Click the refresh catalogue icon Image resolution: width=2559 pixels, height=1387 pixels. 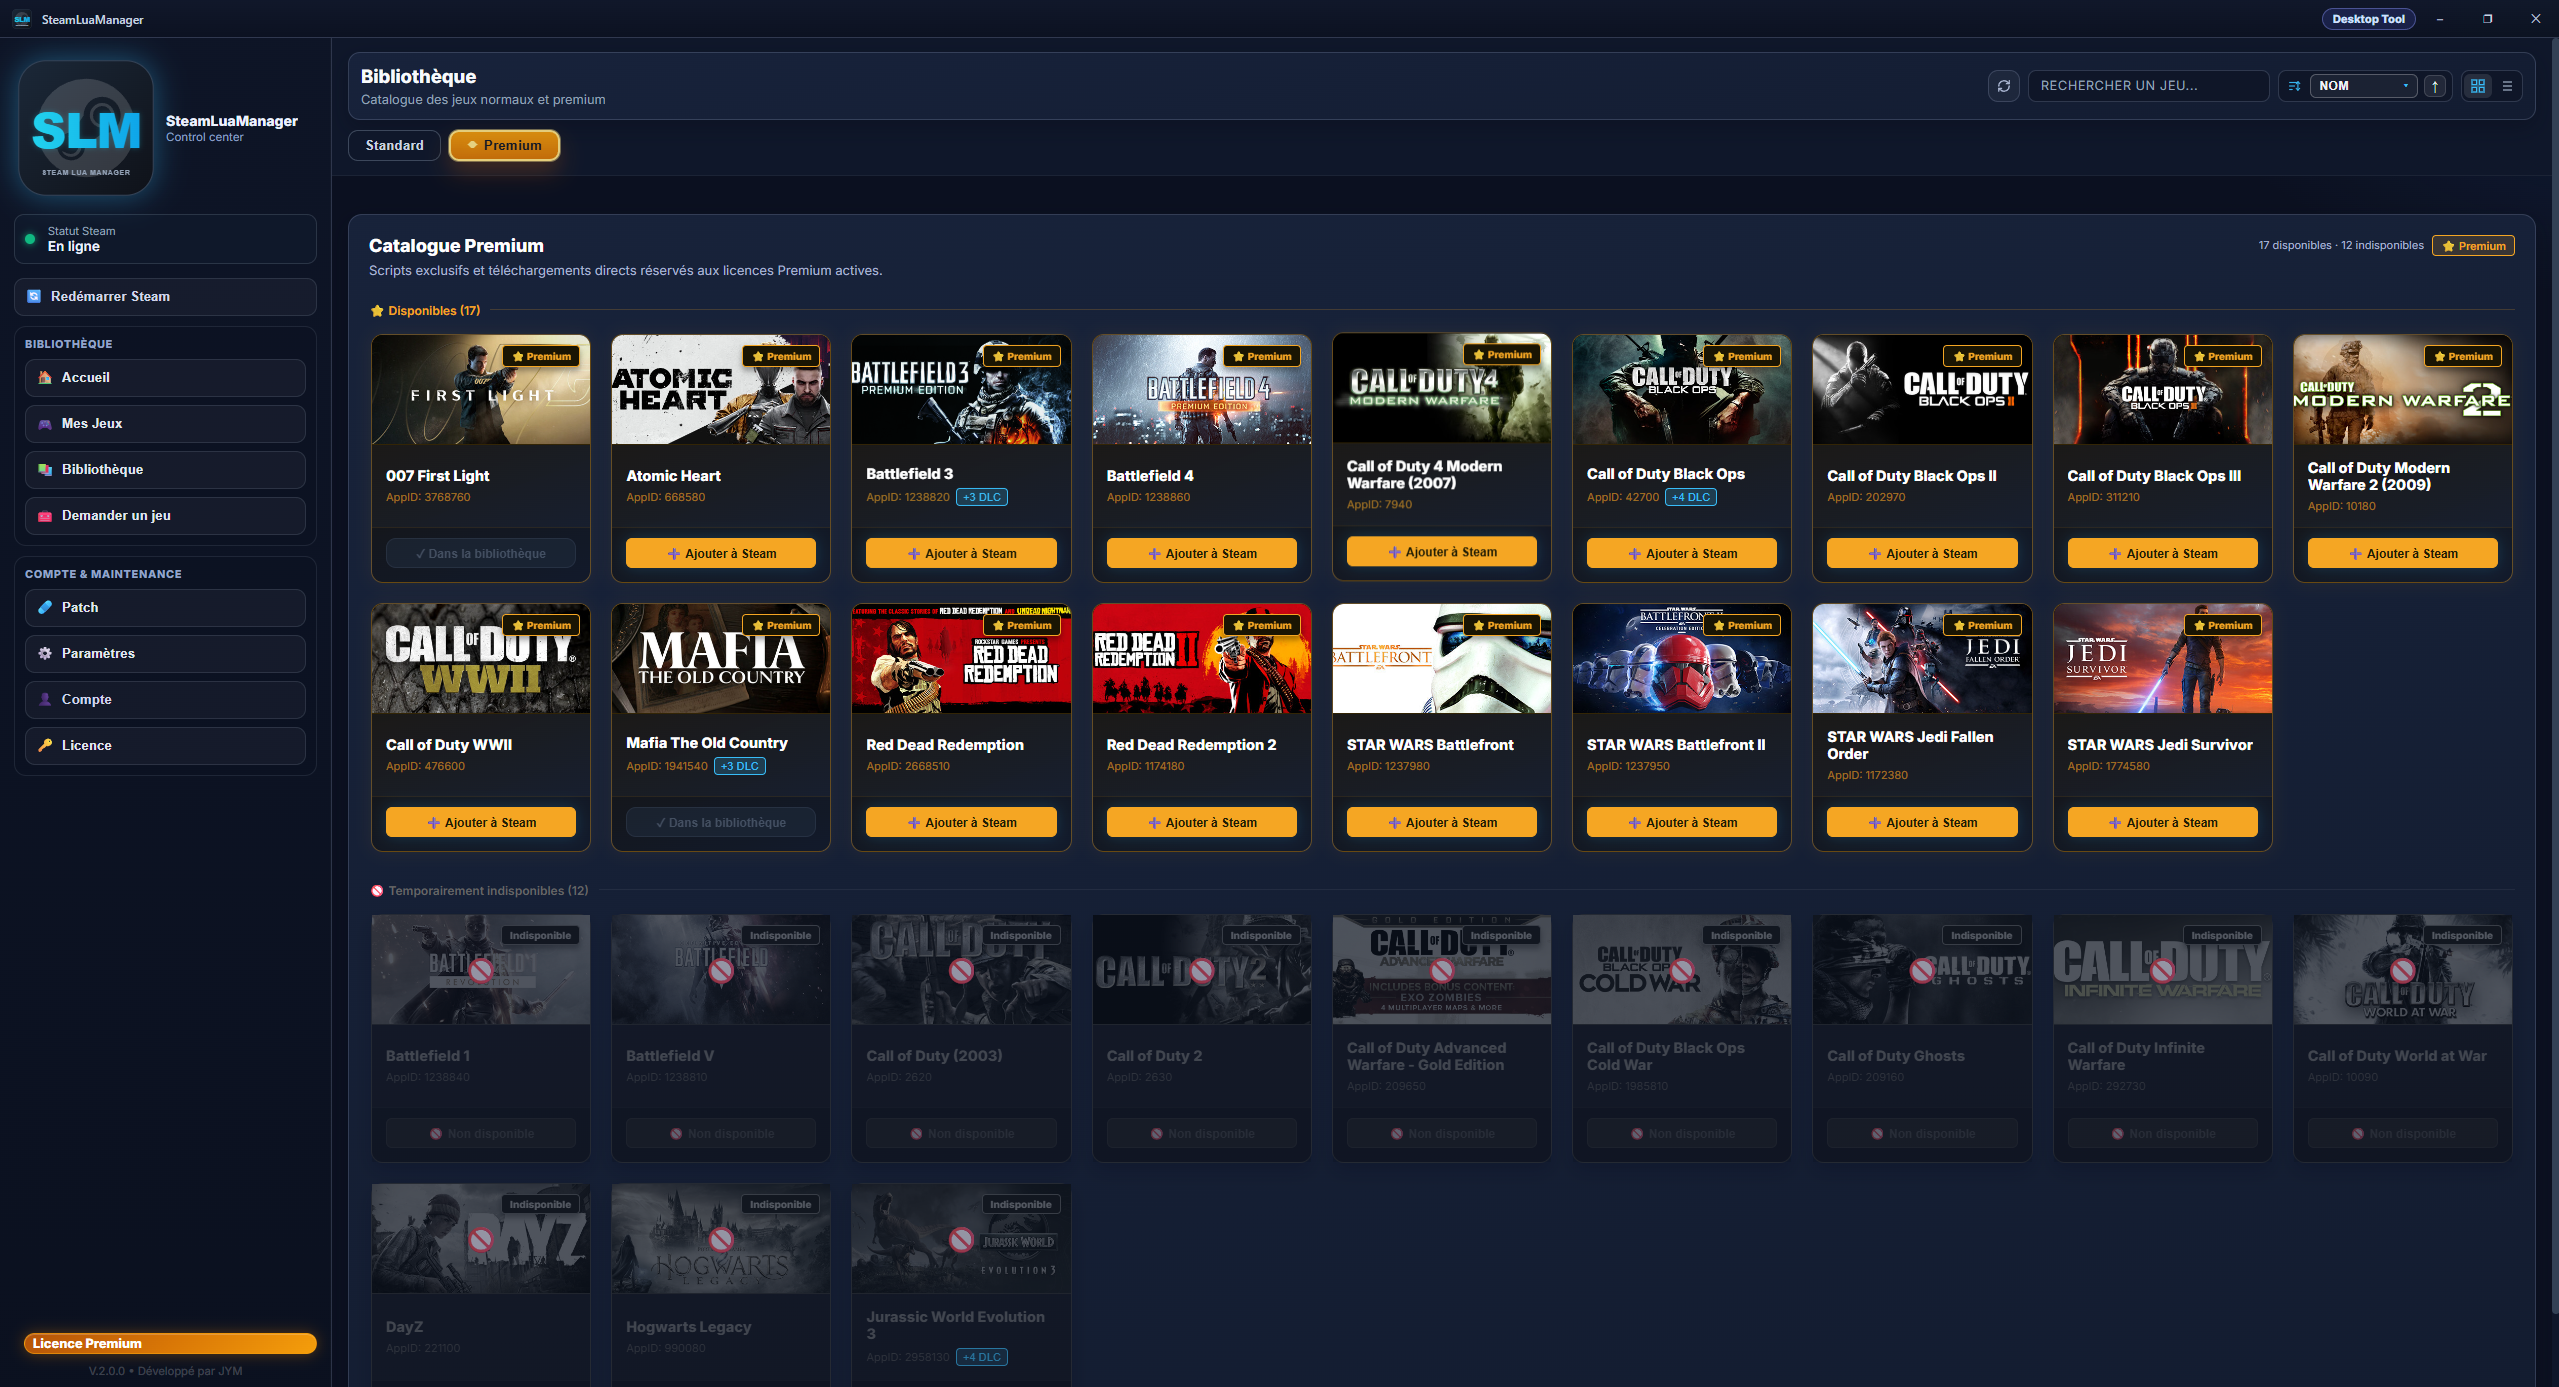[2003, 86]
